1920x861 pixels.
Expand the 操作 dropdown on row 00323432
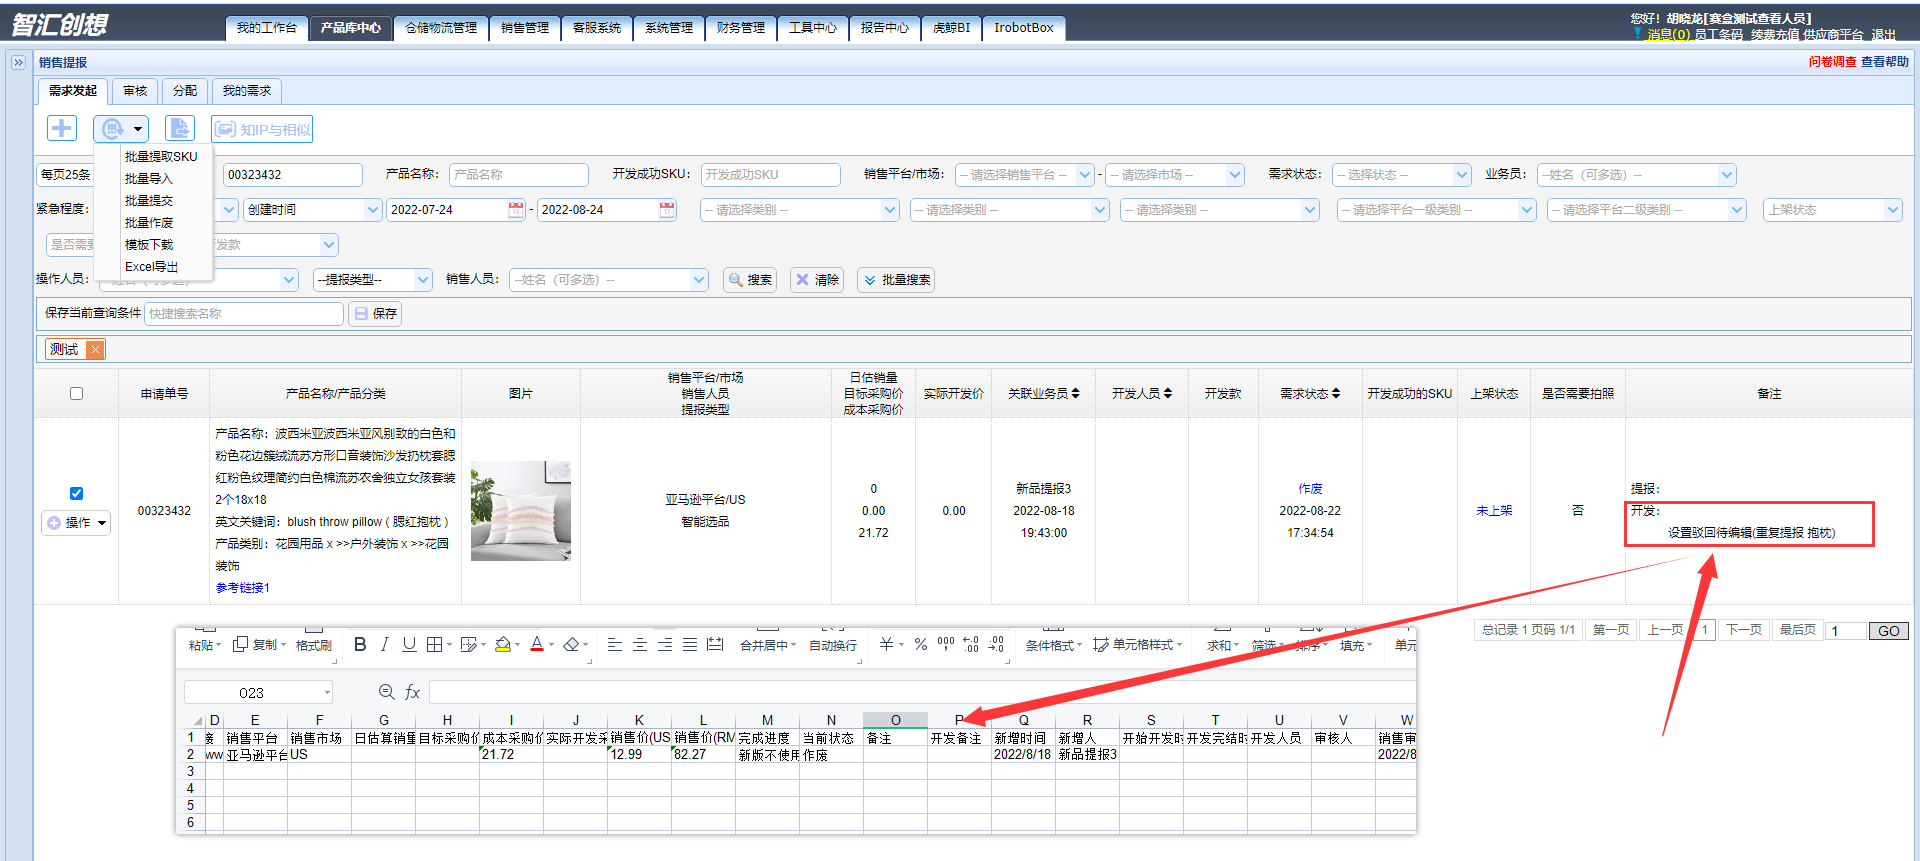[76, 522]
